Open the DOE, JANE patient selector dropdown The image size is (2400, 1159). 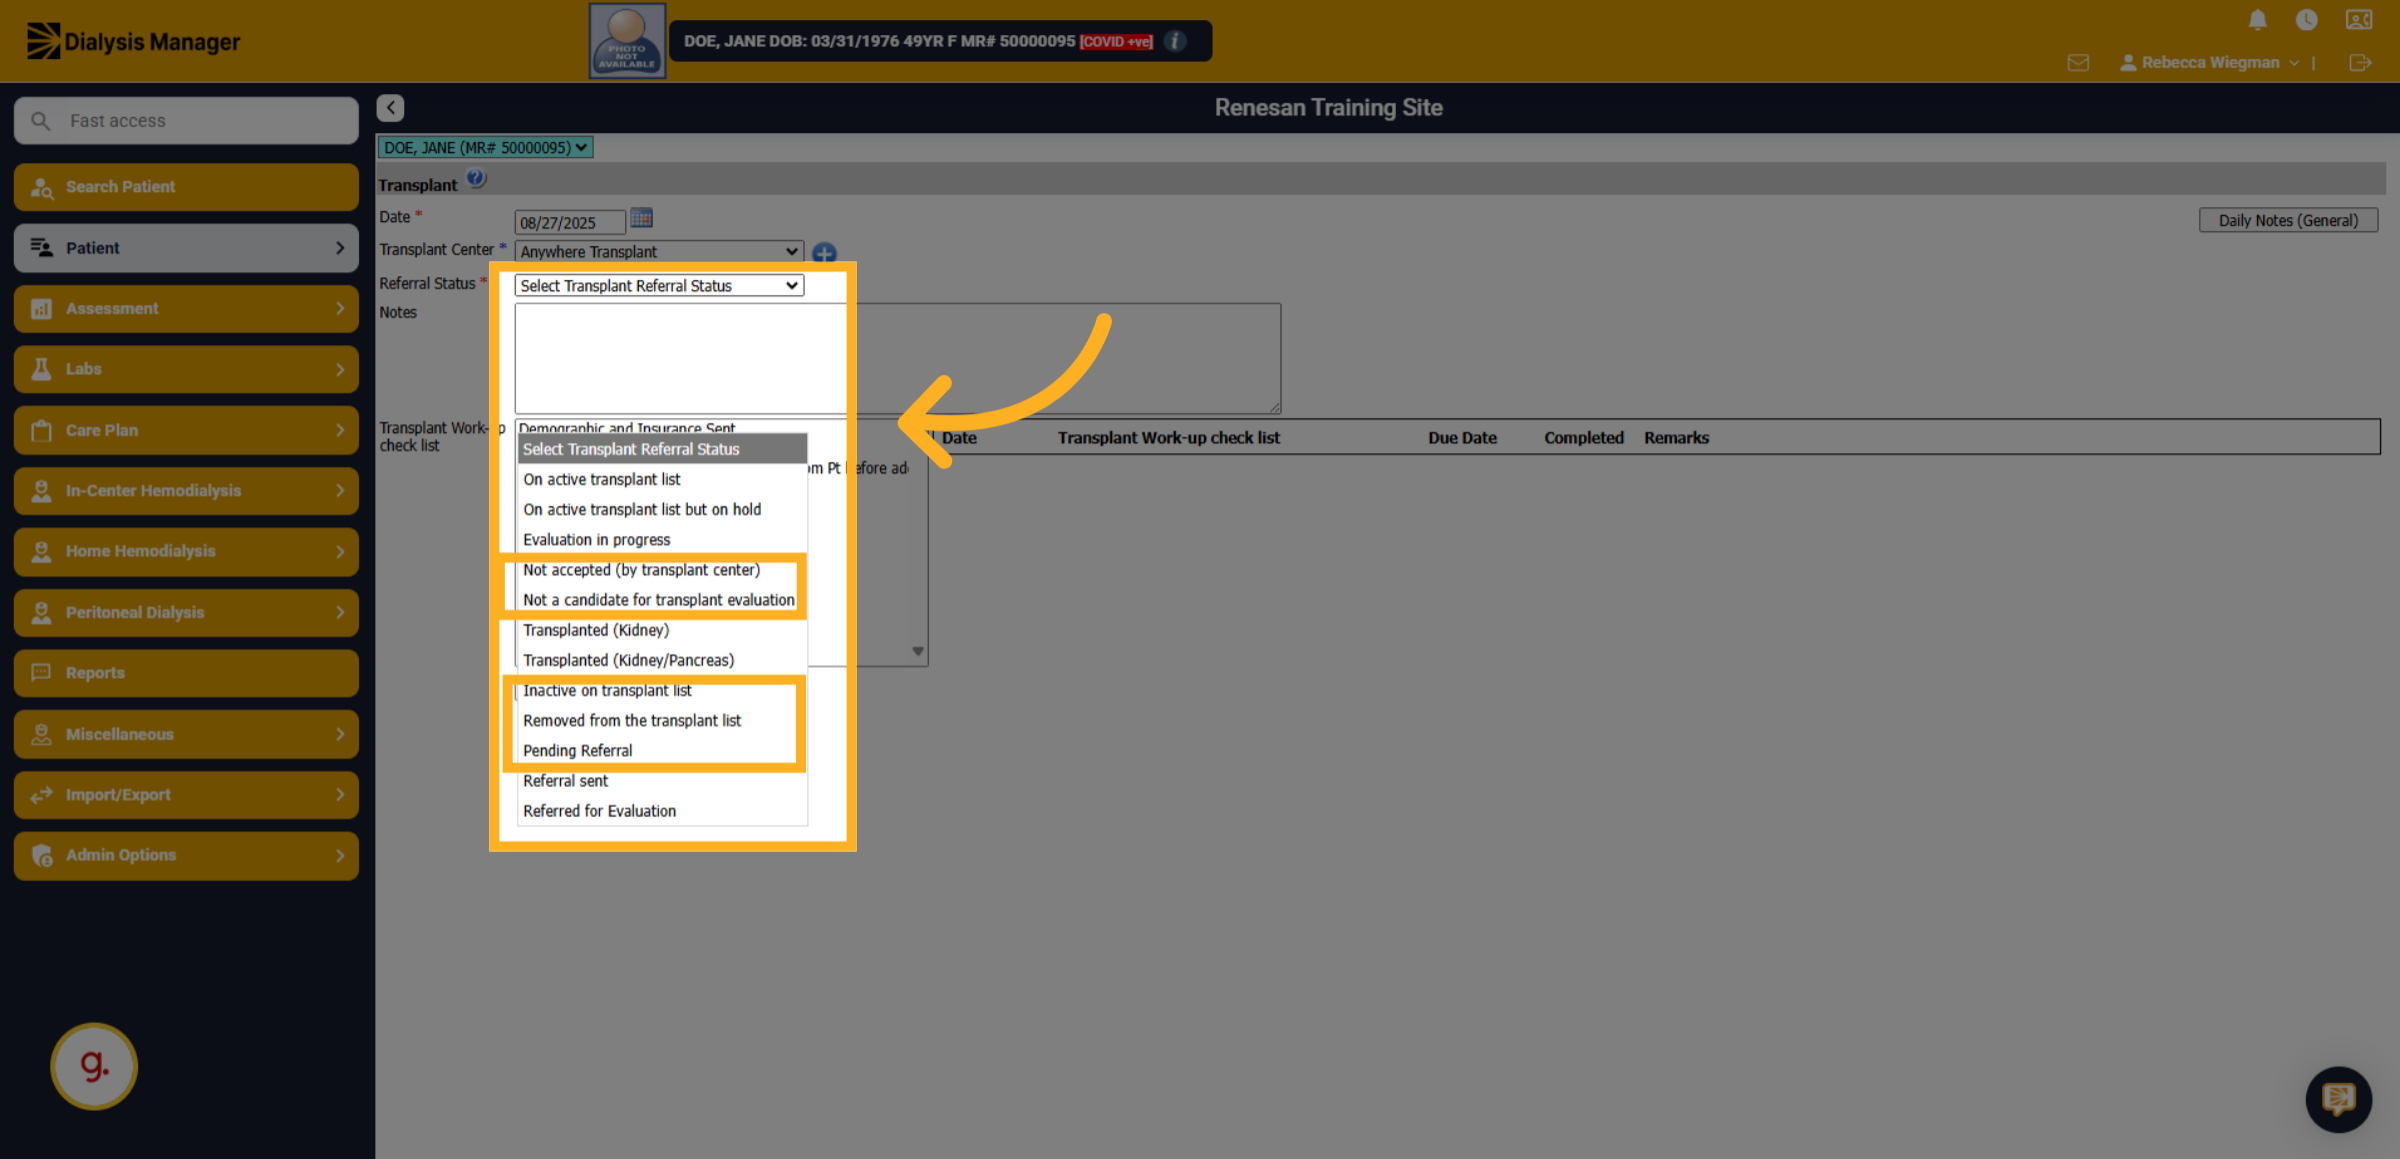click(x=485, y=147)
